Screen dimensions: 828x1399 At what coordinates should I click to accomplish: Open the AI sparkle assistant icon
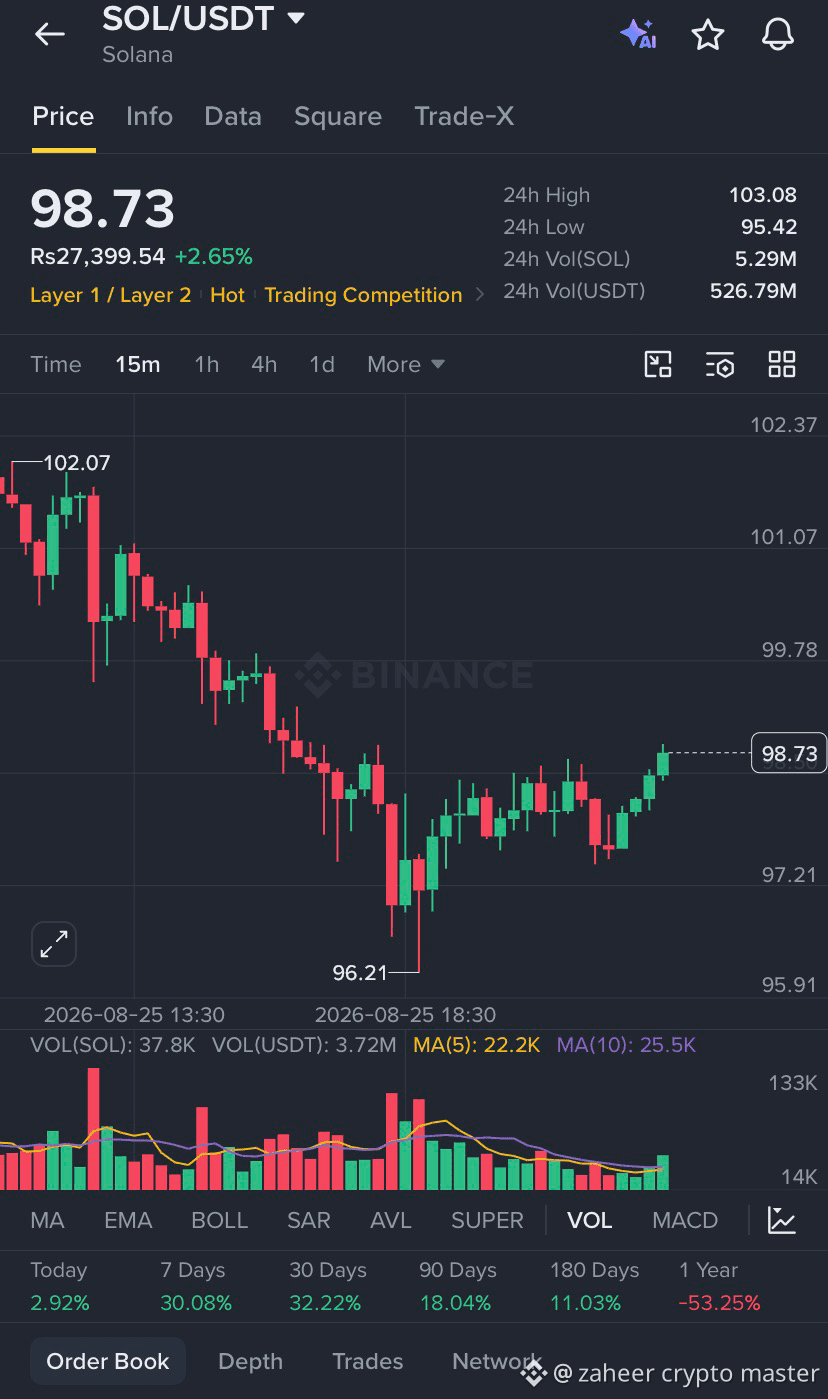[x=638, y=34]
